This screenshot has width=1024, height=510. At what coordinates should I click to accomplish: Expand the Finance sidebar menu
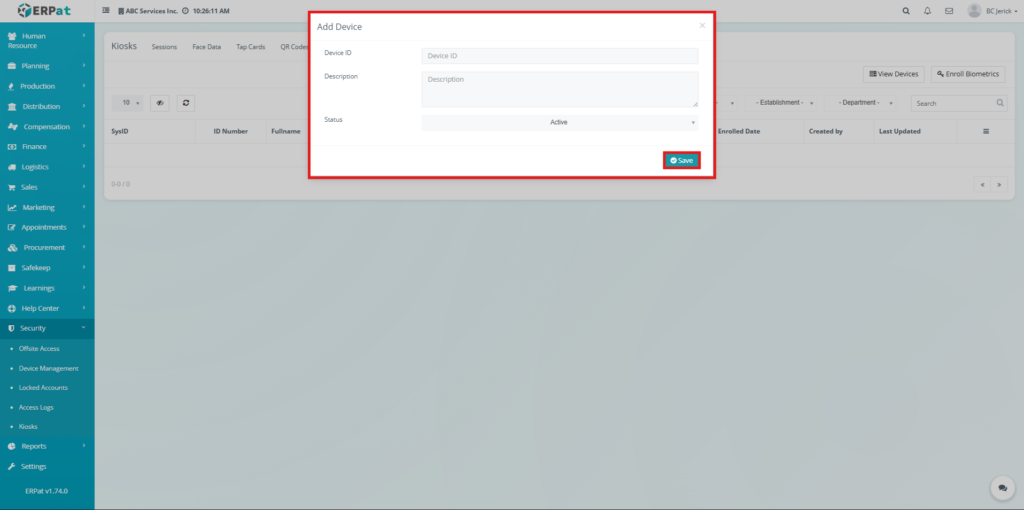point(47,147)
